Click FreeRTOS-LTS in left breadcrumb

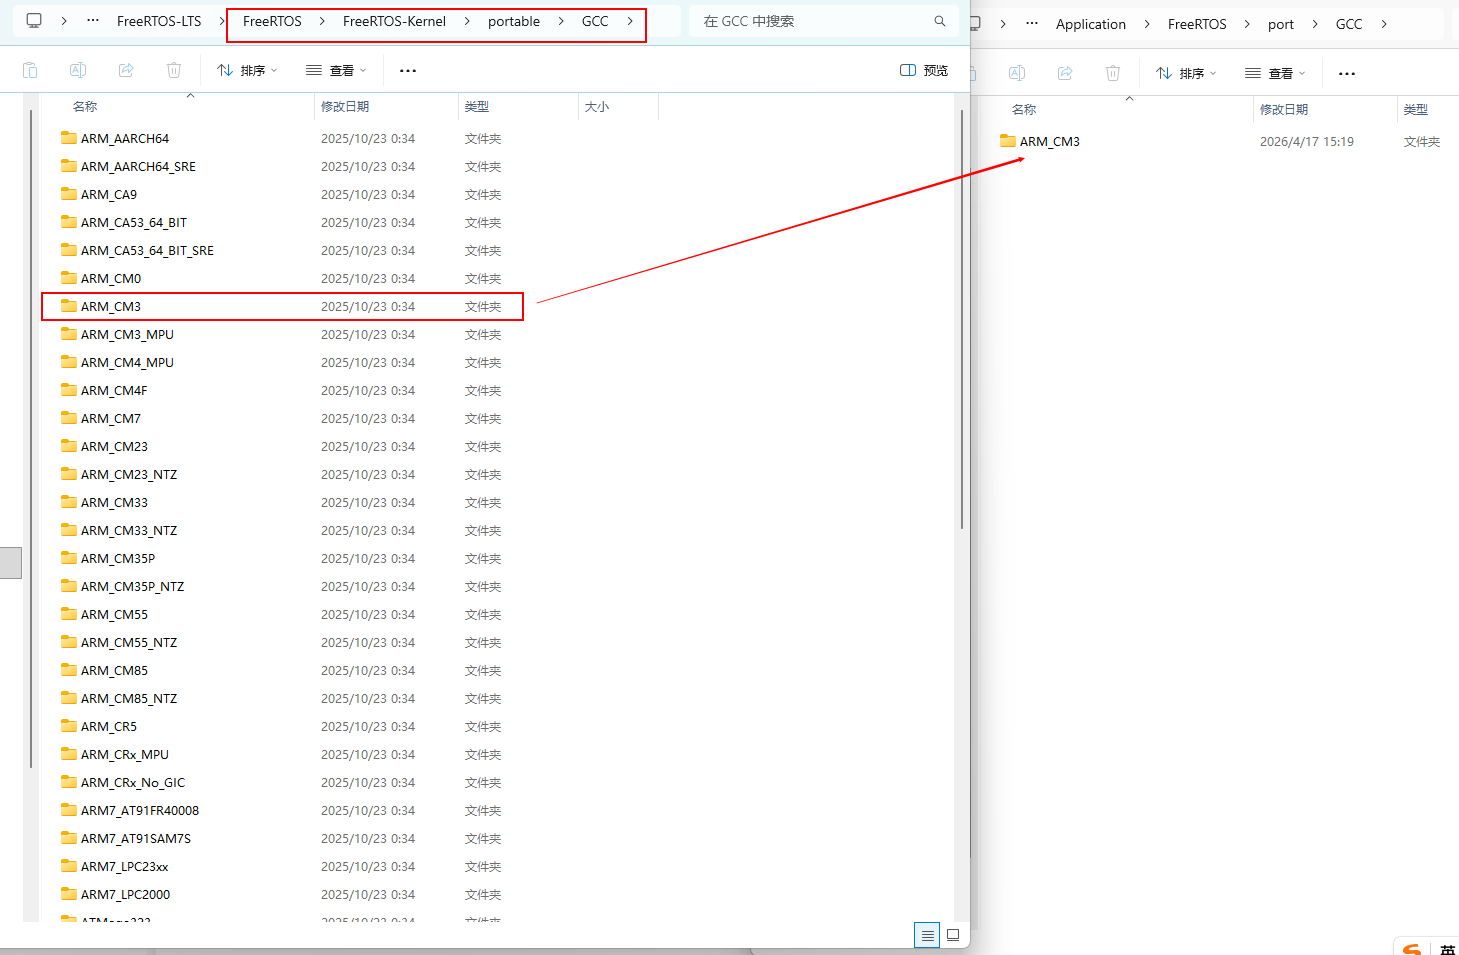point(159,21)
